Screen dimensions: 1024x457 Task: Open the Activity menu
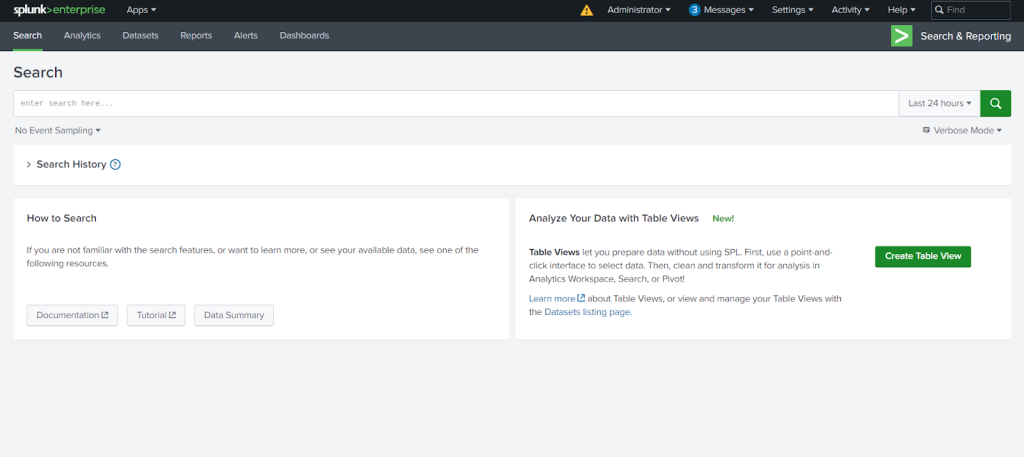click(x=850, y=10)
